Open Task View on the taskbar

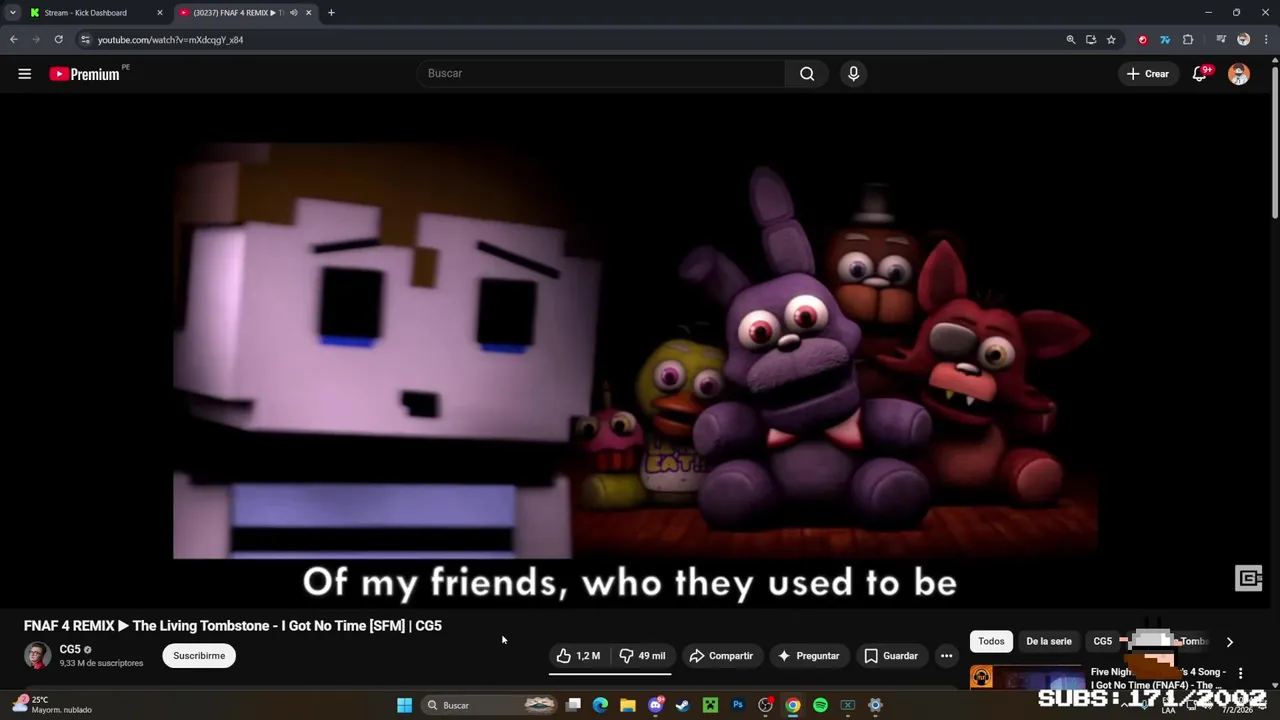point(573,705)
